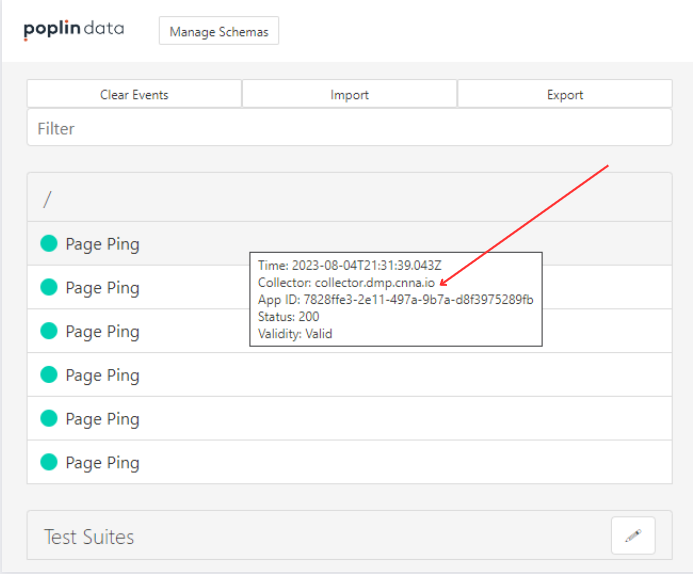Click the Time line in the tooltip
This screenshot has width=693, height=574.
[x=349, y=266]
